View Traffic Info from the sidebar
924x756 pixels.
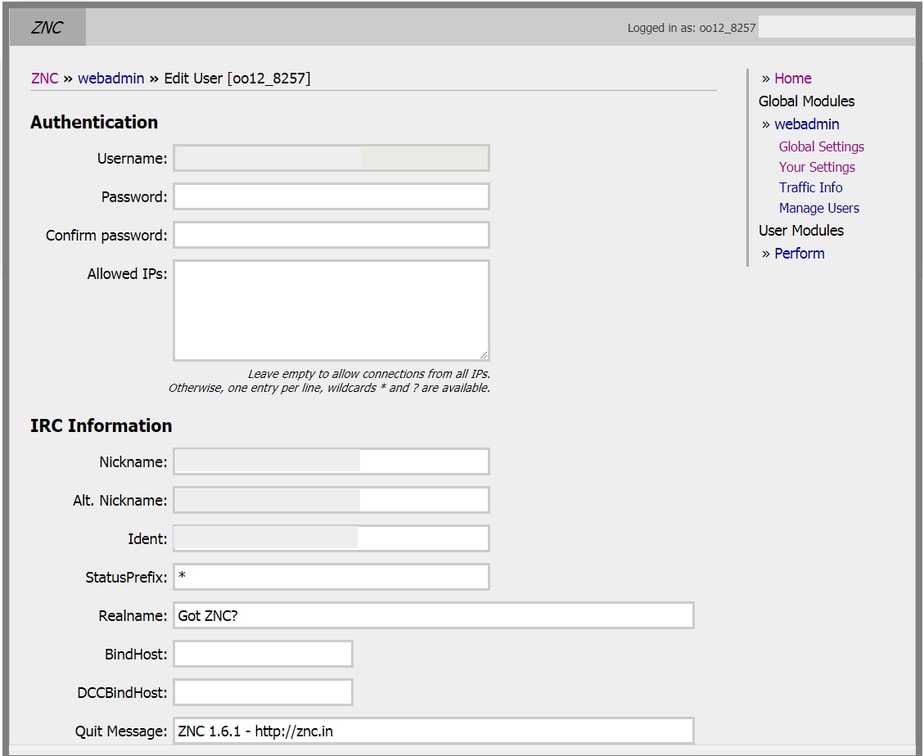click(x=810, y=187)
